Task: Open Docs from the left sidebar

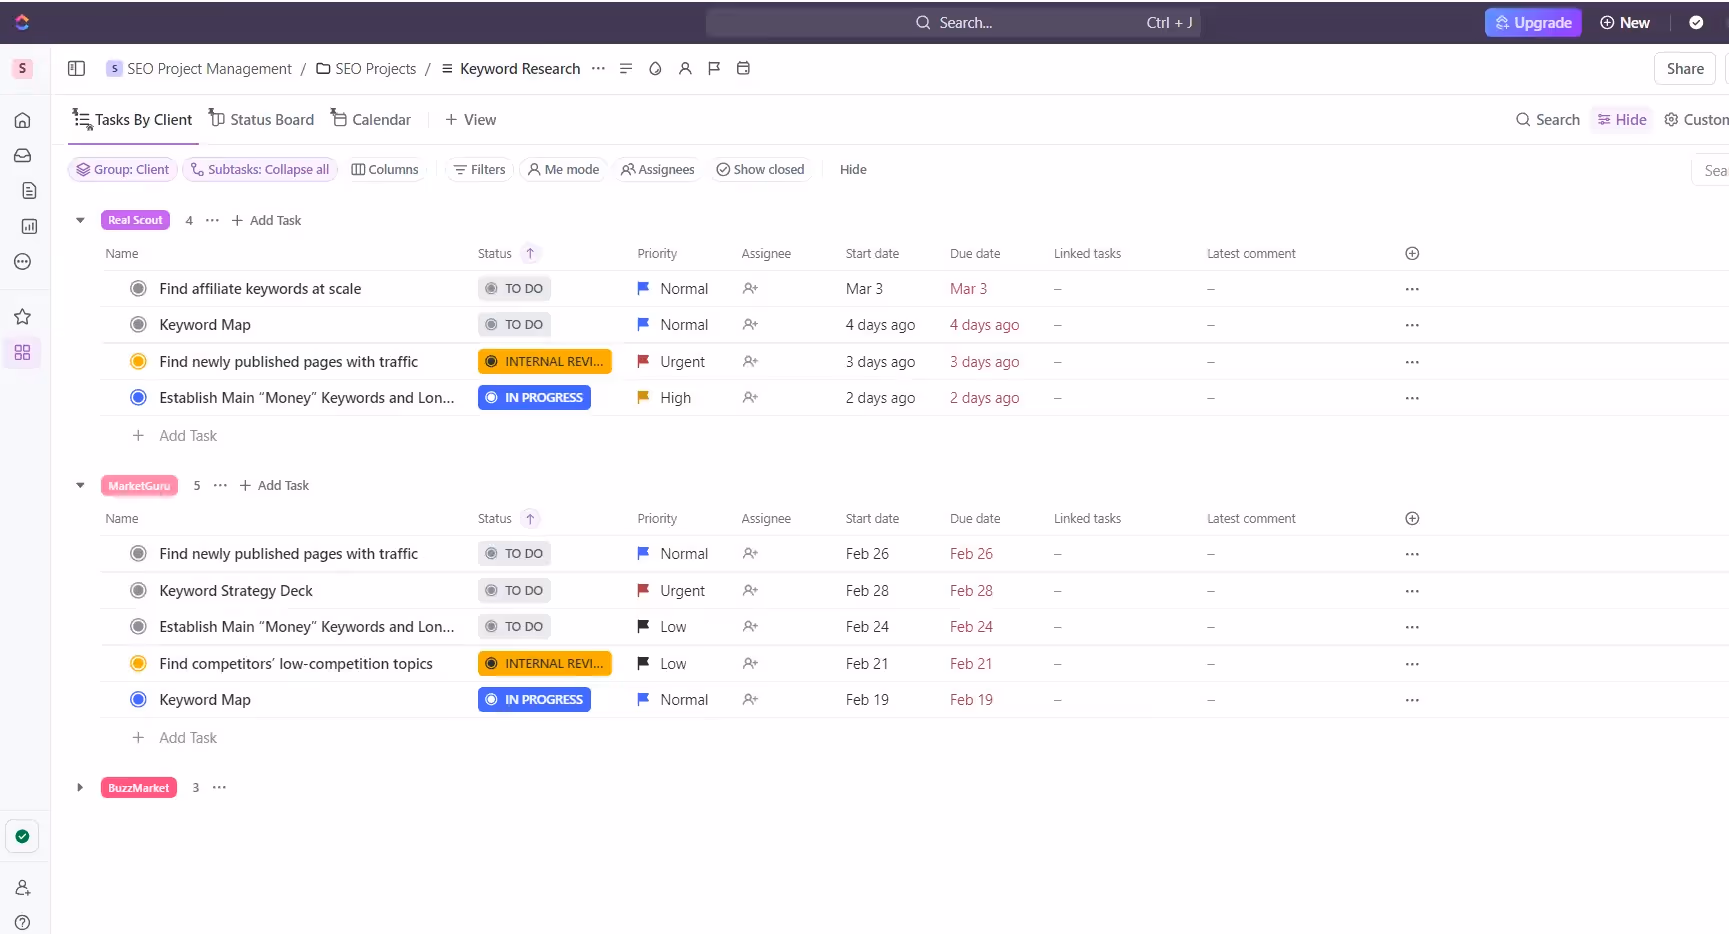Action: tap(22, 190)
